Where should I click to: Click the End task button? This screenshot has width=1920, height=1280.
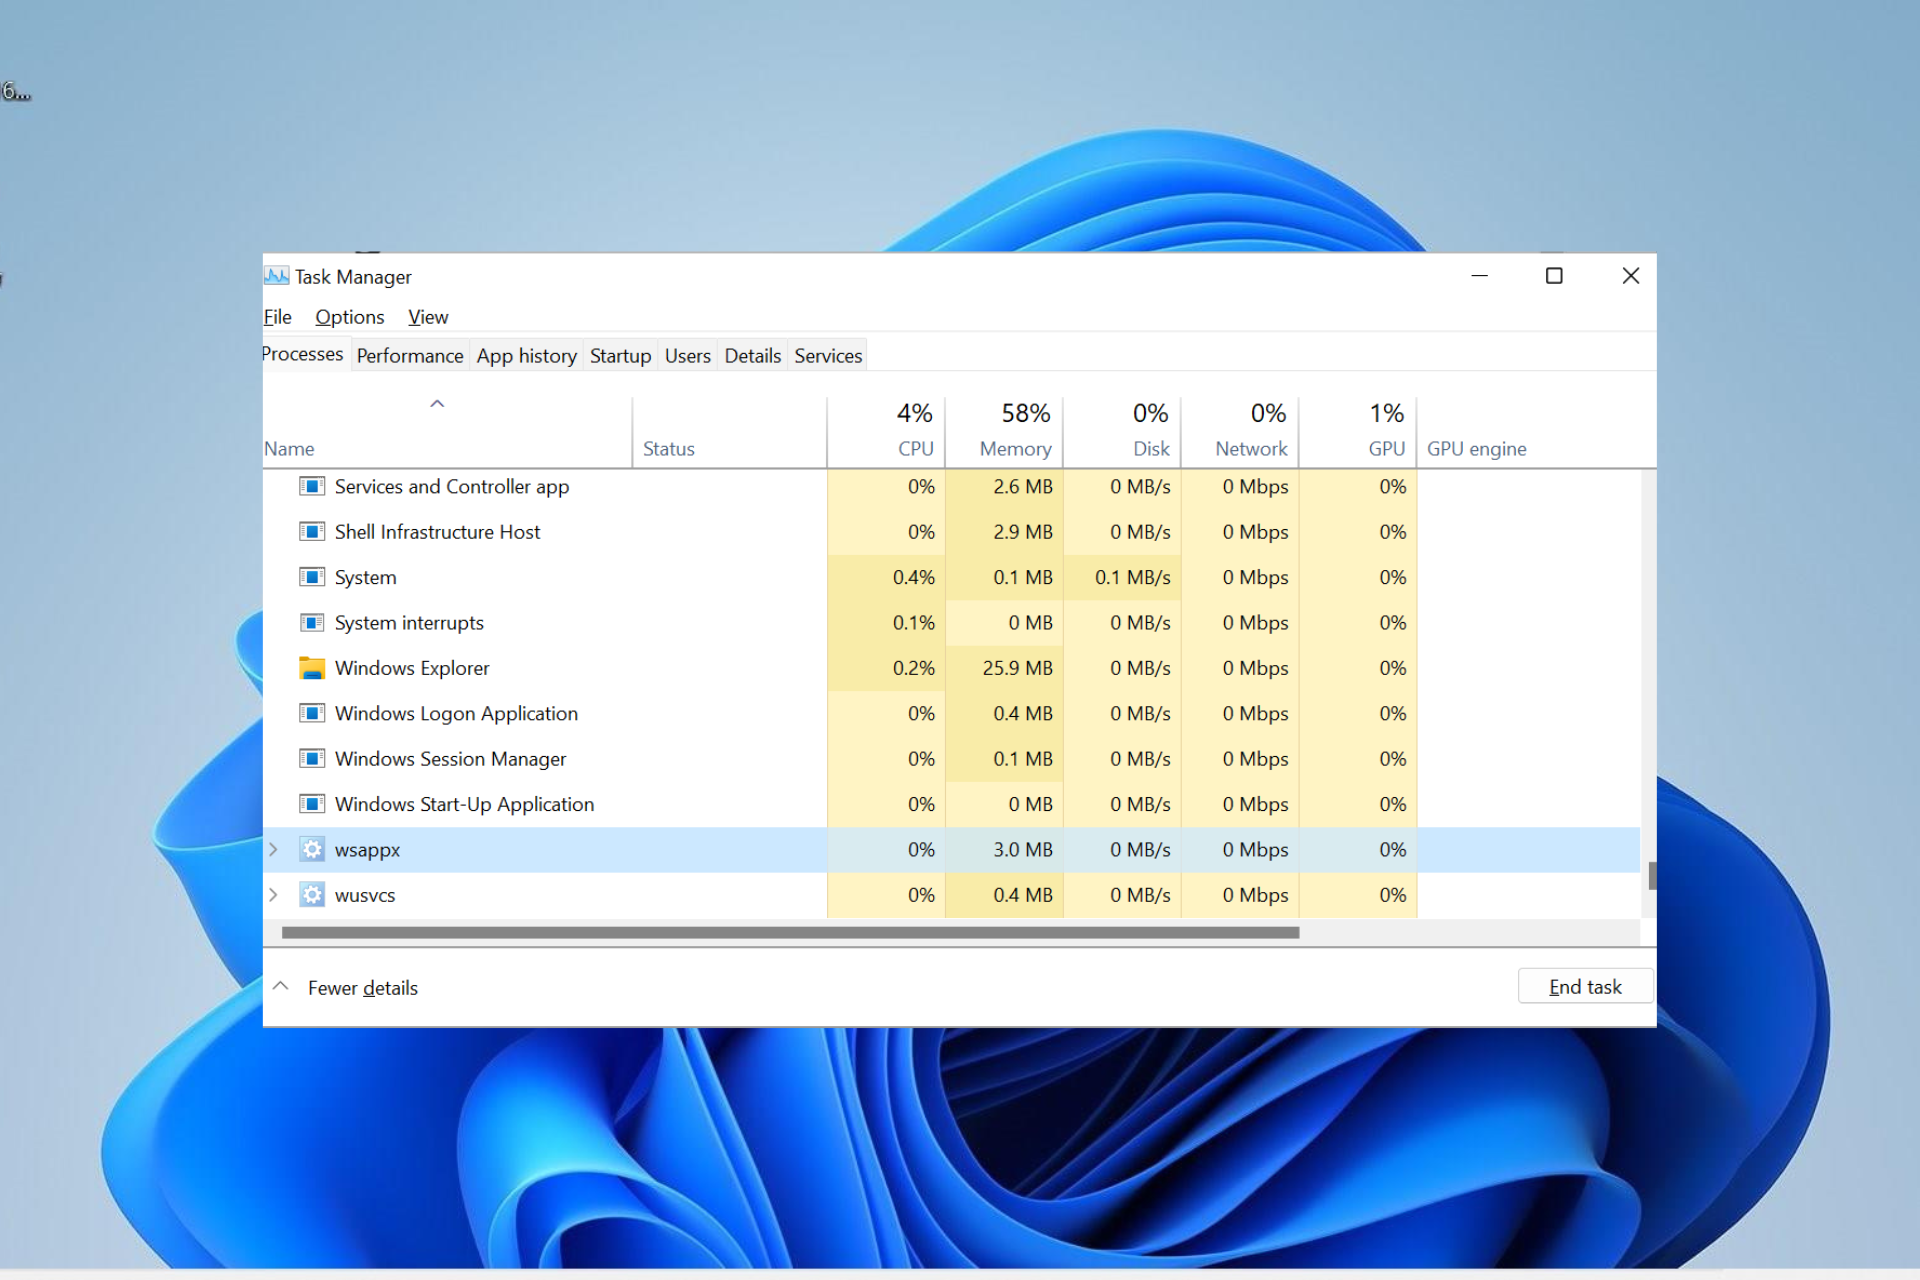coord(1584,986)
